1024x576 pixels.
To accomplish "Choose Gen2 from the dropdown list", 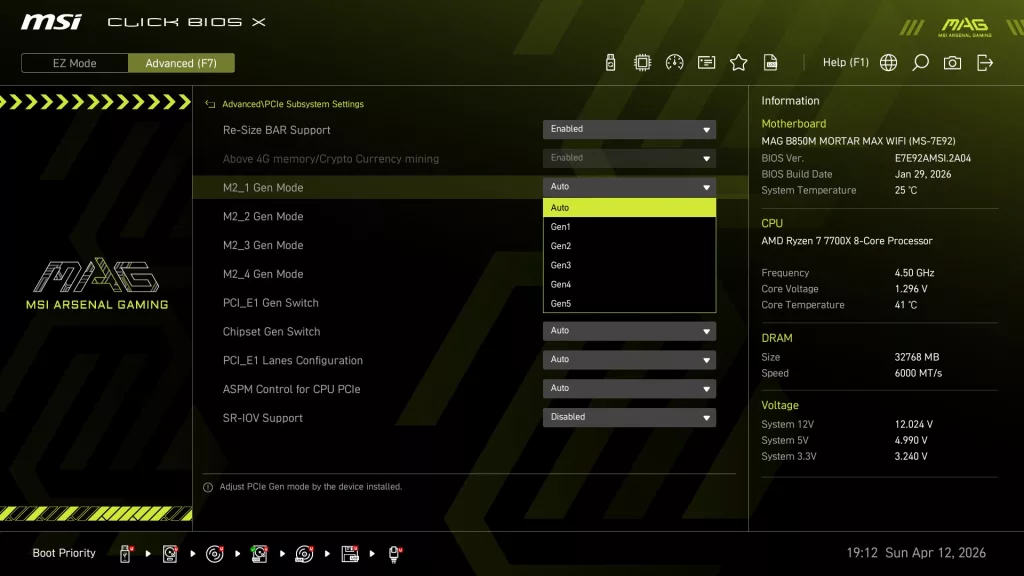I will [x=629, y=246].
